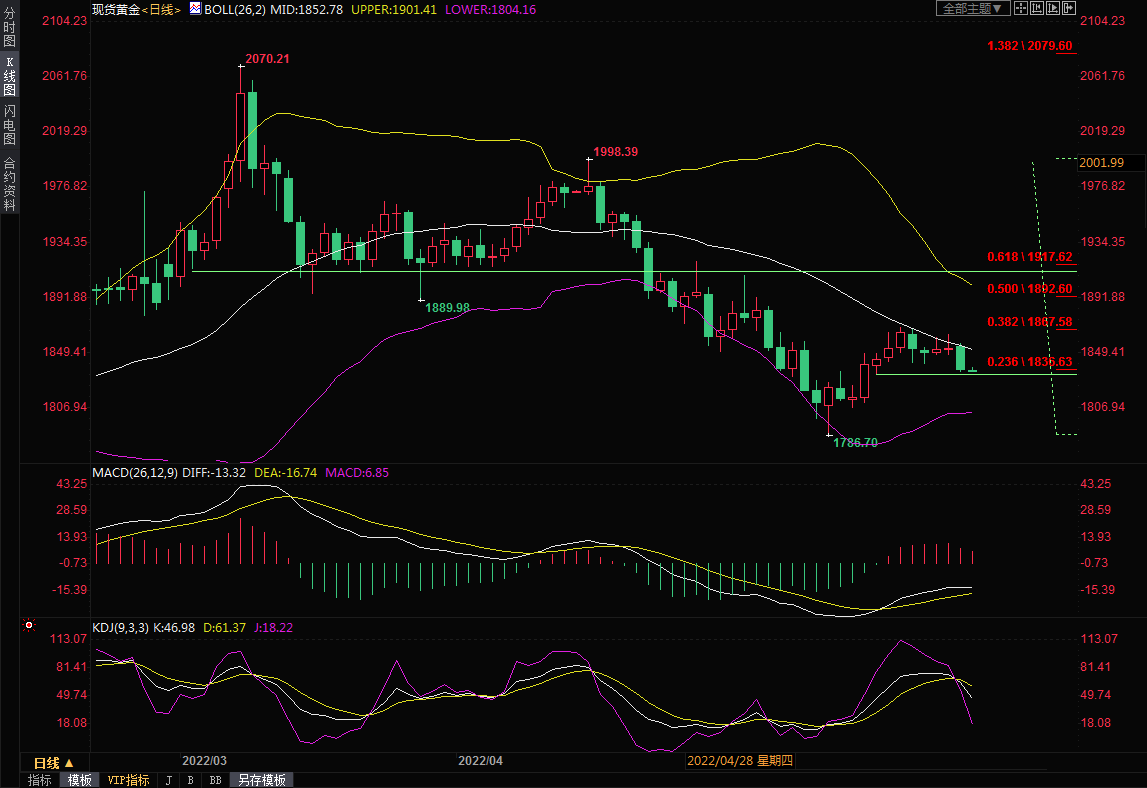Select the 指标 tab at bottom
The image size is (1147, 788).
(40, 780)
